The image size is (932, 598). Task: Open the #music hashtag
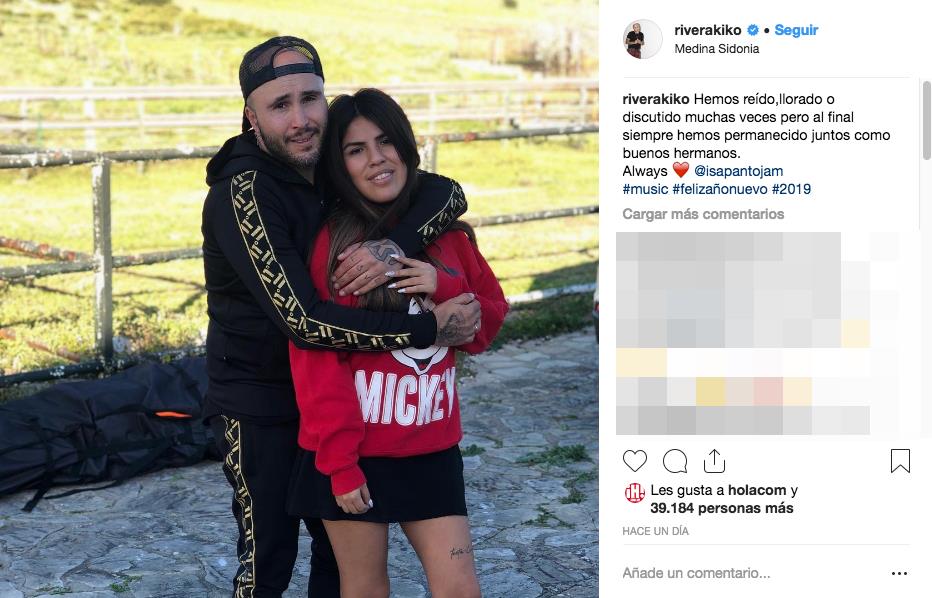646,189
